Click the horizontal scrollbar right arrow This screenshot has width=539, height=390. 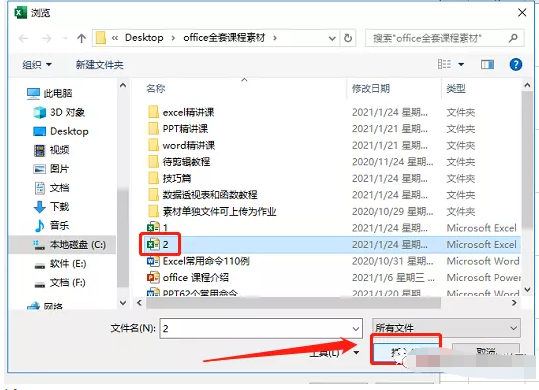(x=514, y=303)
